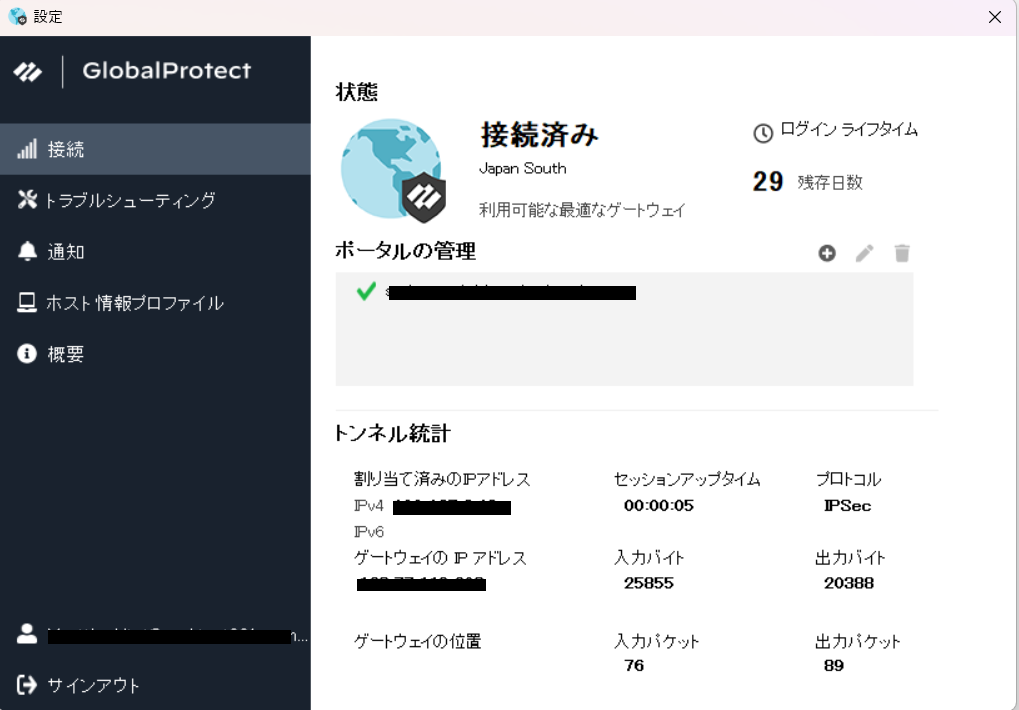Click the login lifetime clock icon
This screenshot has width=1019, height=710.
tap(763, 132)
